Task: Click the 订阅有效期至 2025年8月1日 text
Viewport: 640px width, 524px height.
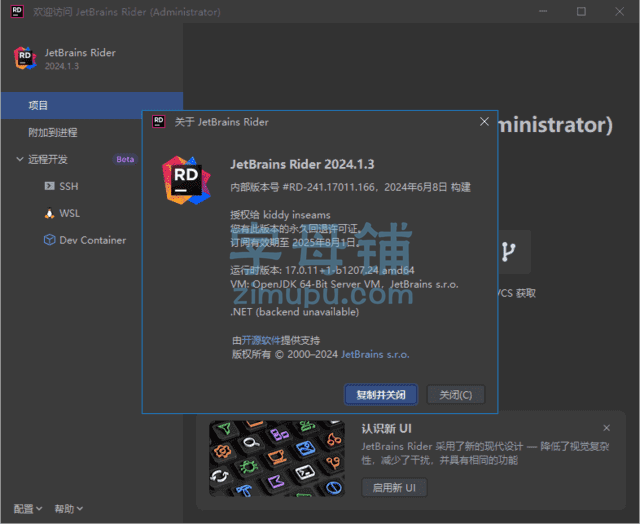Action: (294, 242)
